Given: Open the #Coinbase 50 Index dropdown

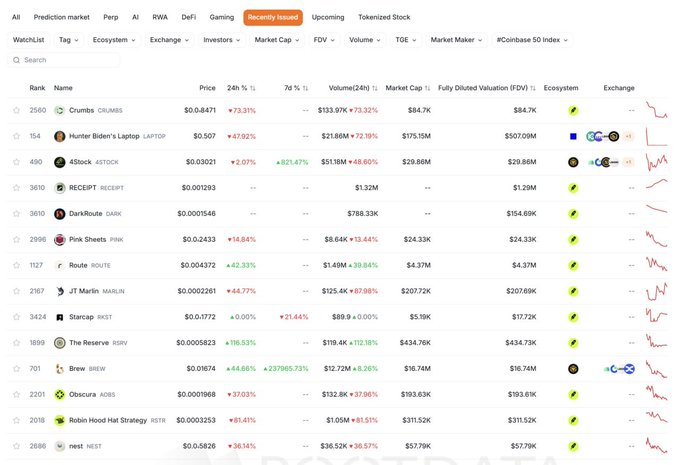Looking at the screenshot, I should pos(532,40).
